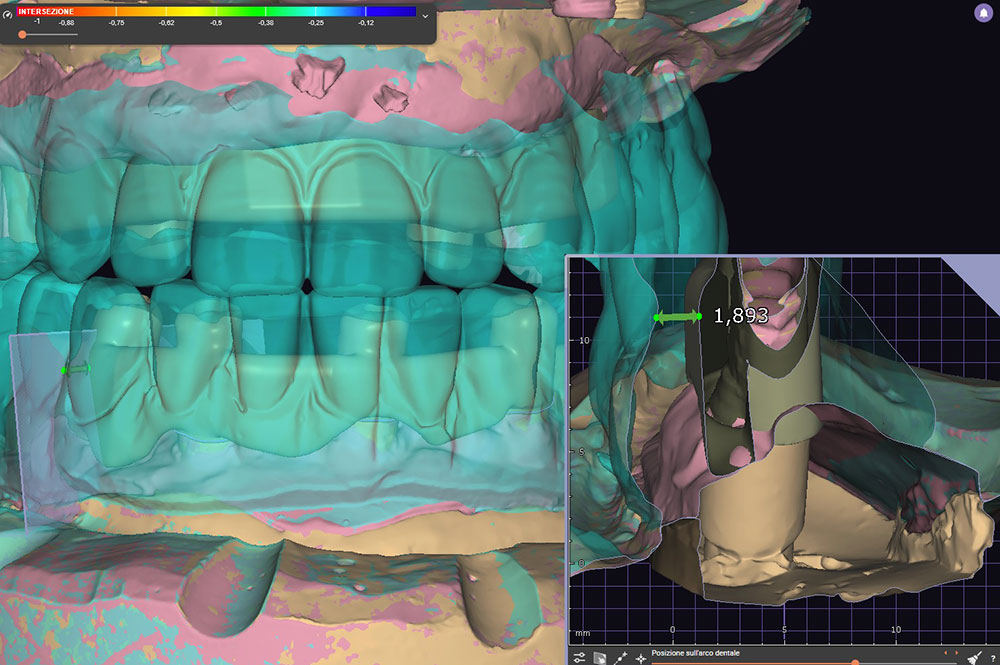Click the 1,893 measurement value label
1000x665 pixels.
point(740,316)
